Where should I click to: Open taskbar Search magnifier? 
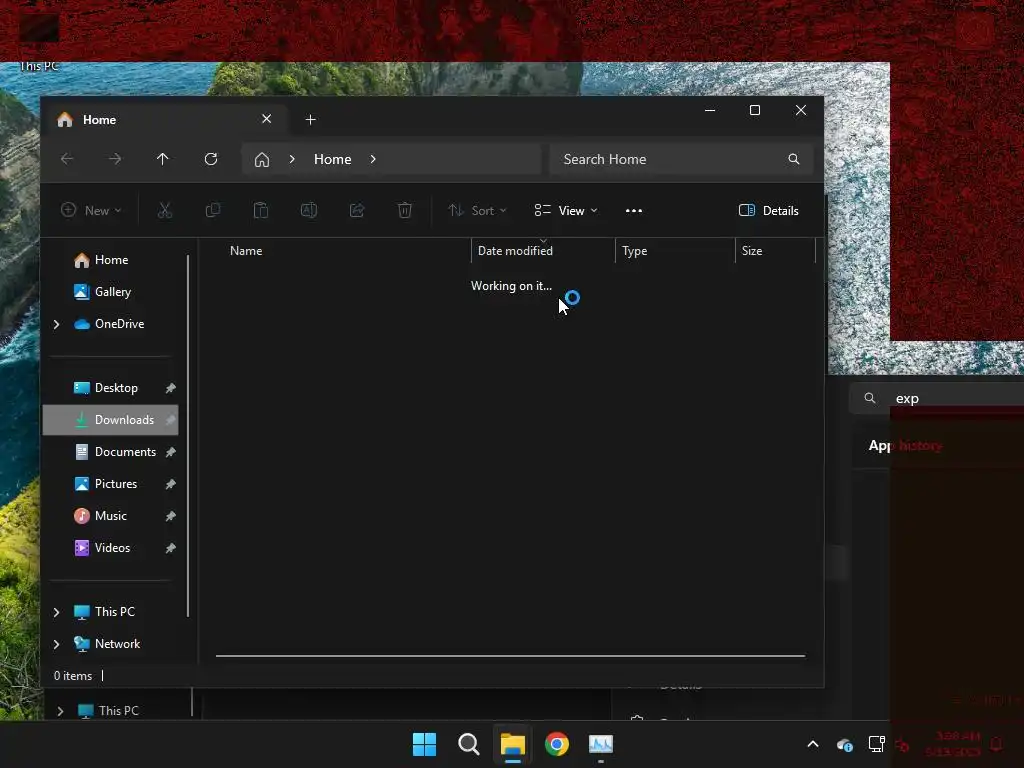pos(468,744)
